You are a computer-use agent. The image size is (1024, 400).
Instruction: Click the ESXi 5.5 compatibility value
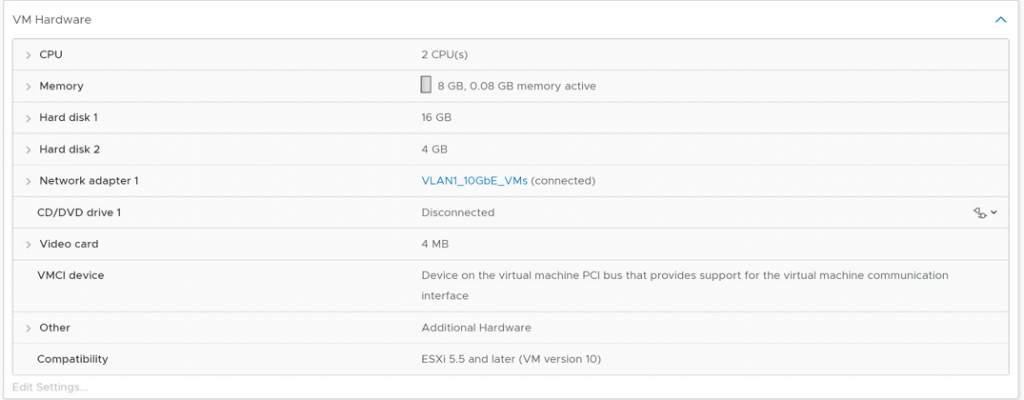coord(510,359)
